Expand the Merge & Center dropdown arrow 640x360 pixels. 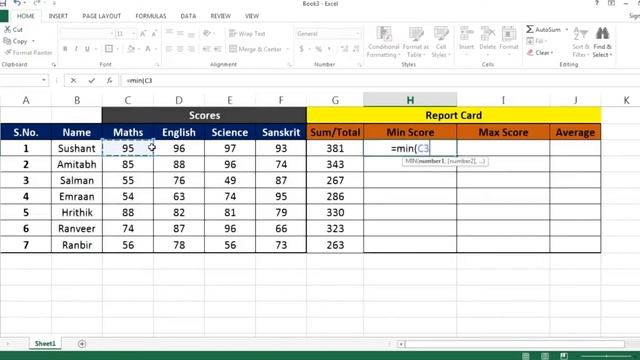tap(287, 49)
